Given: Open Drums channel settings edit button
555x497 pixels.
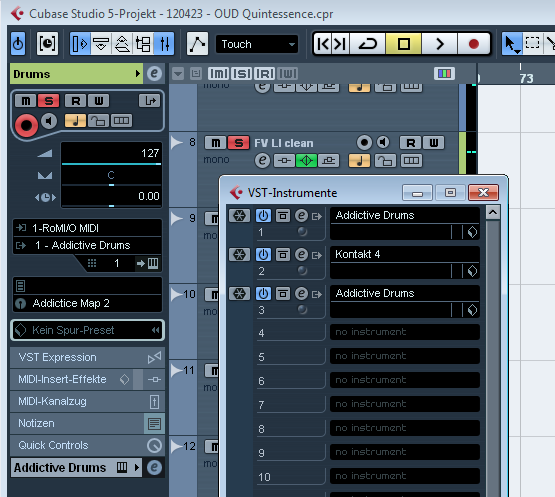Looking at the screenshot, I should point(154,74).
